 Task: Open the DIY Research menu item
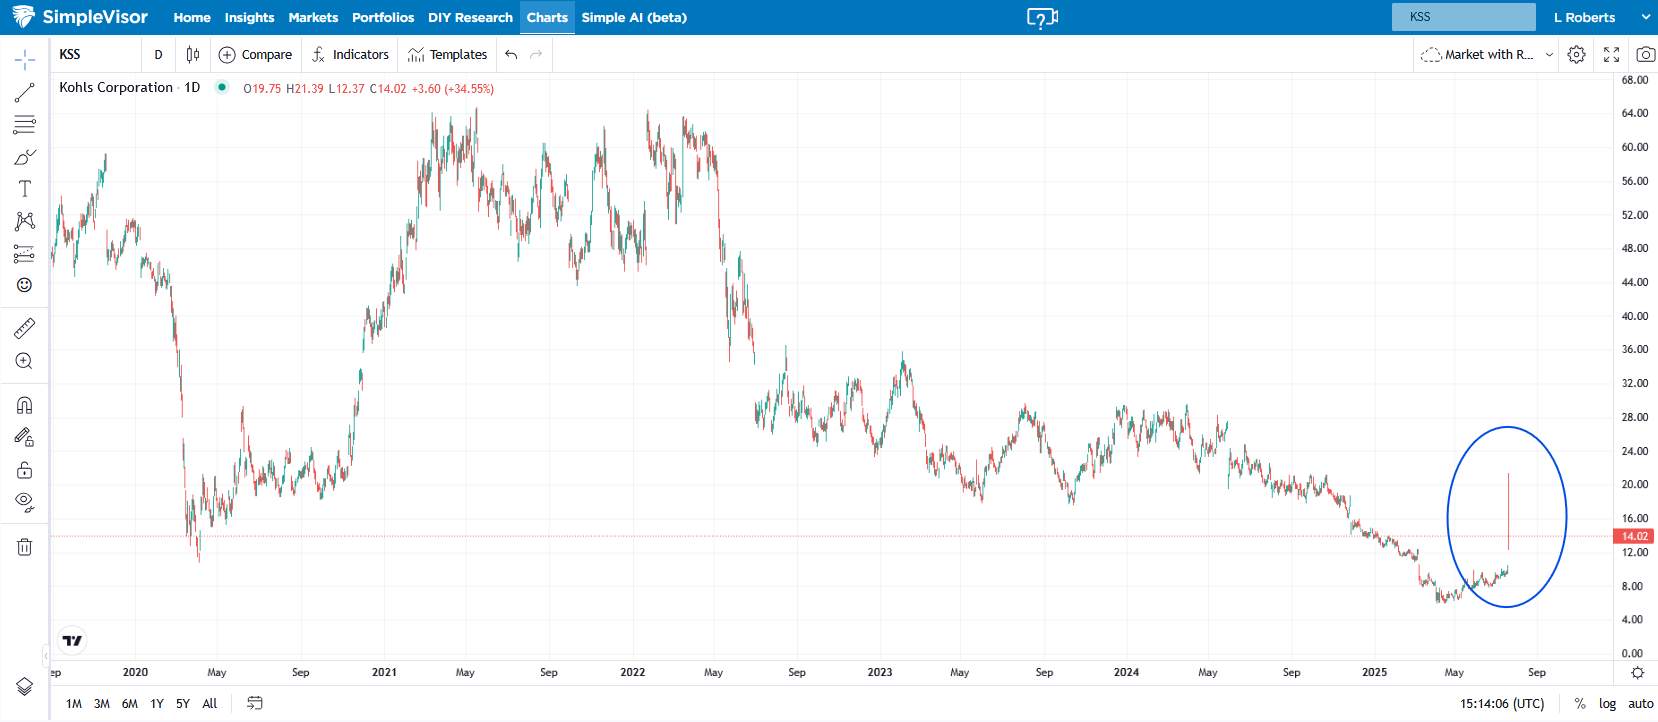pyautogui.click(x=470, y=18)
